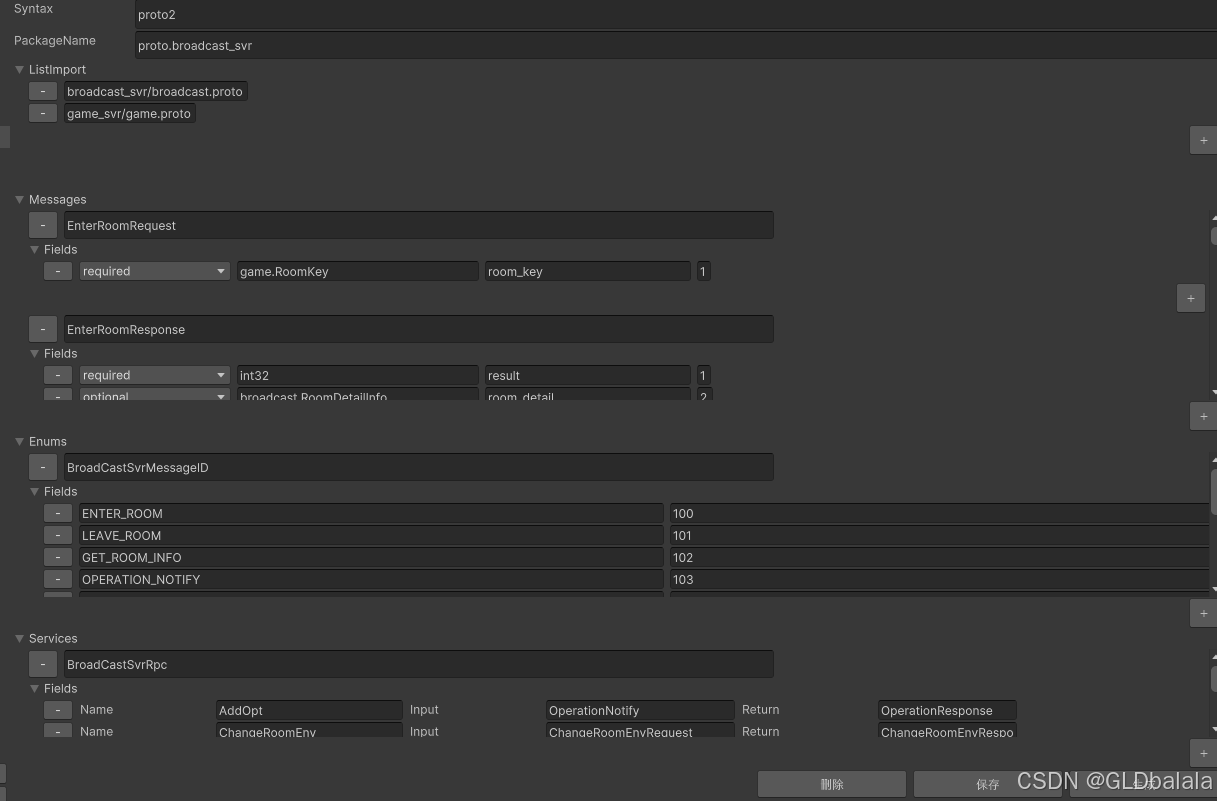Remove the result field row
Viewport: 1217px width, 801px height.
click(58, 375)
